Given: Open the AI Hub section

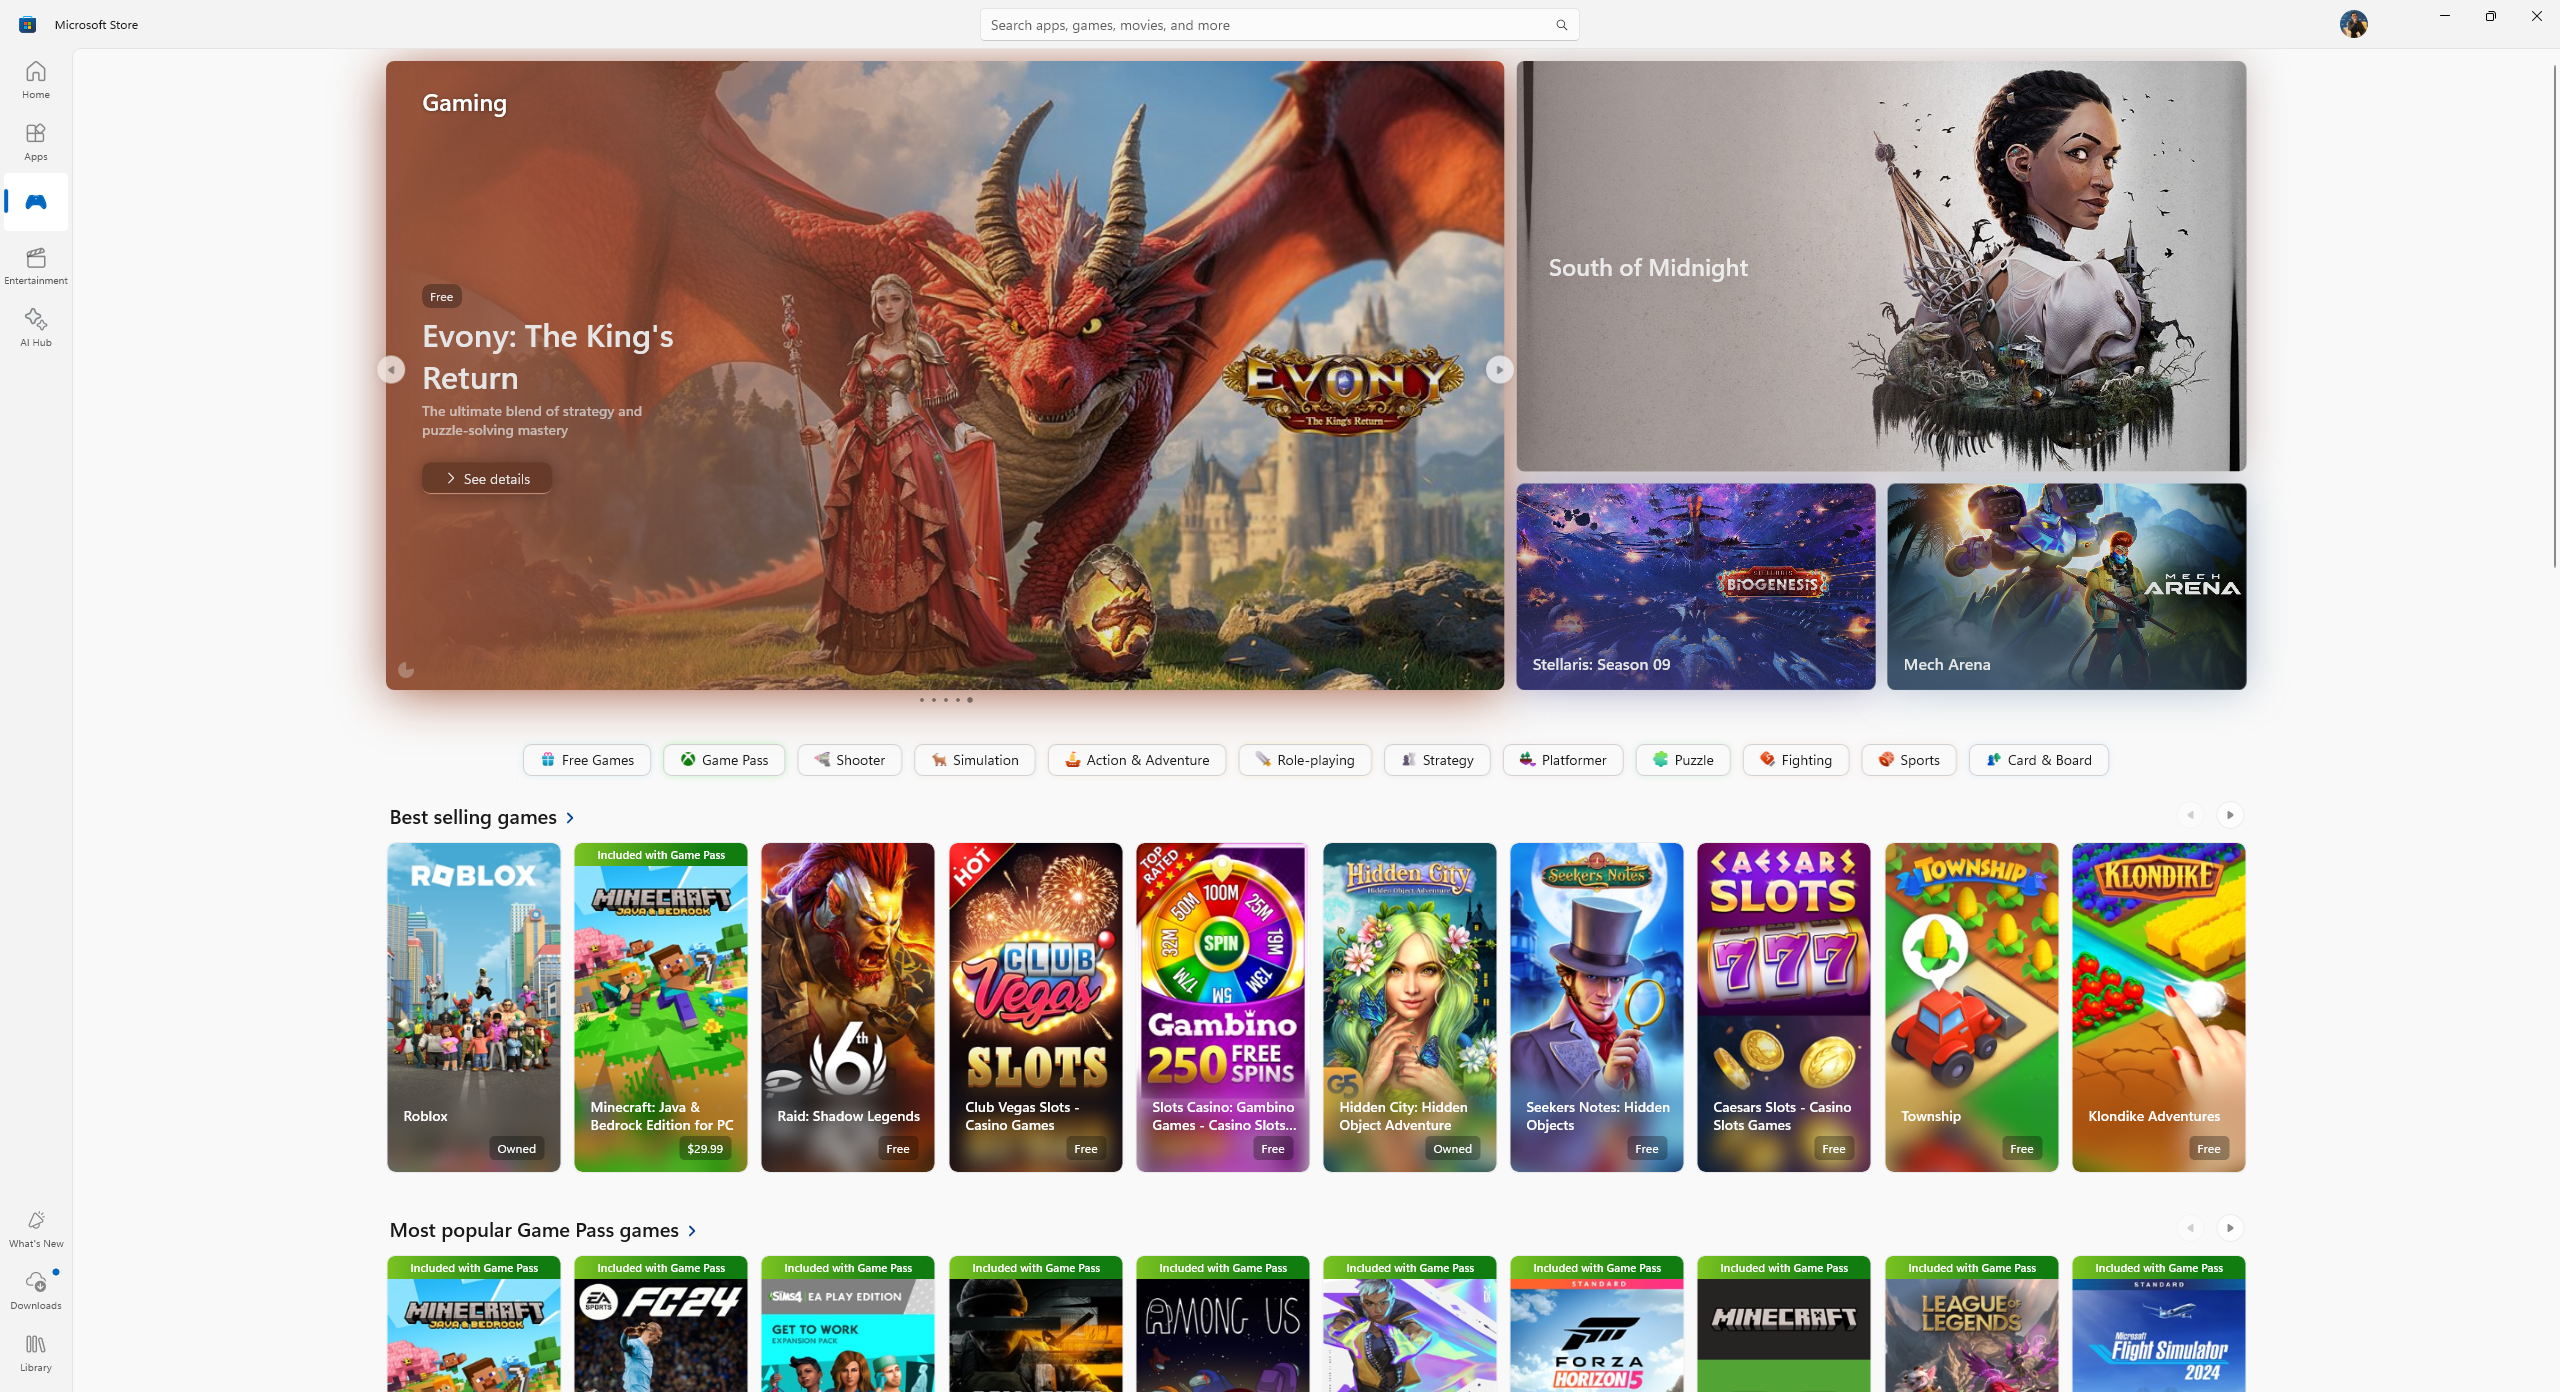Looking at the screenshot, I should (36, 327).
